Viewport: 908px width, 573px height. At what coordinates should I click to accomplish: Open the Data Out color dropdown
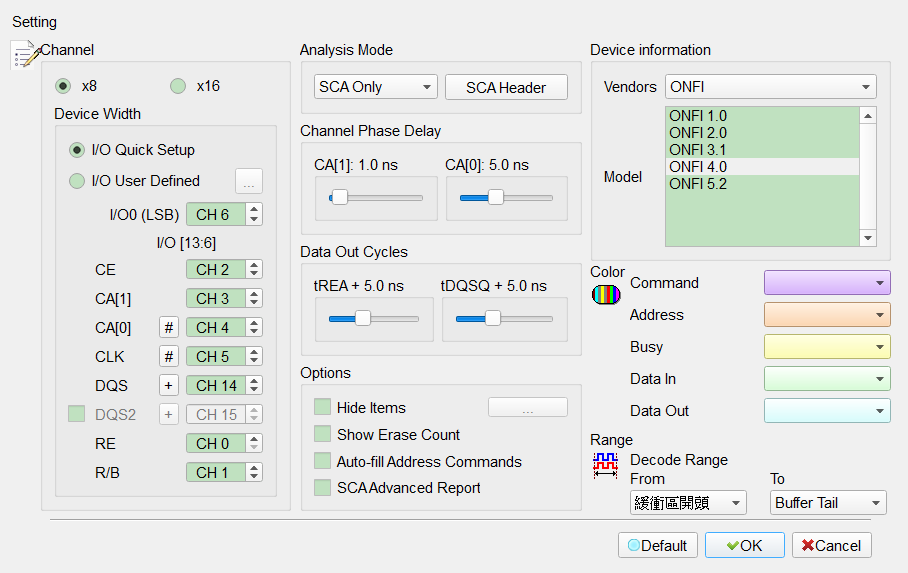(x=827, y=410)
